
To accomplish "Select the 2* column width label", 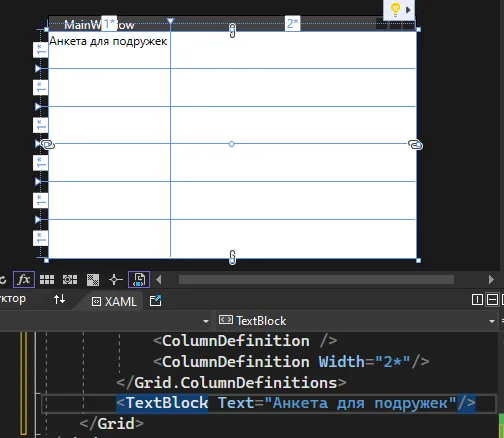I will pyautogui.click(x=292, y=24).
